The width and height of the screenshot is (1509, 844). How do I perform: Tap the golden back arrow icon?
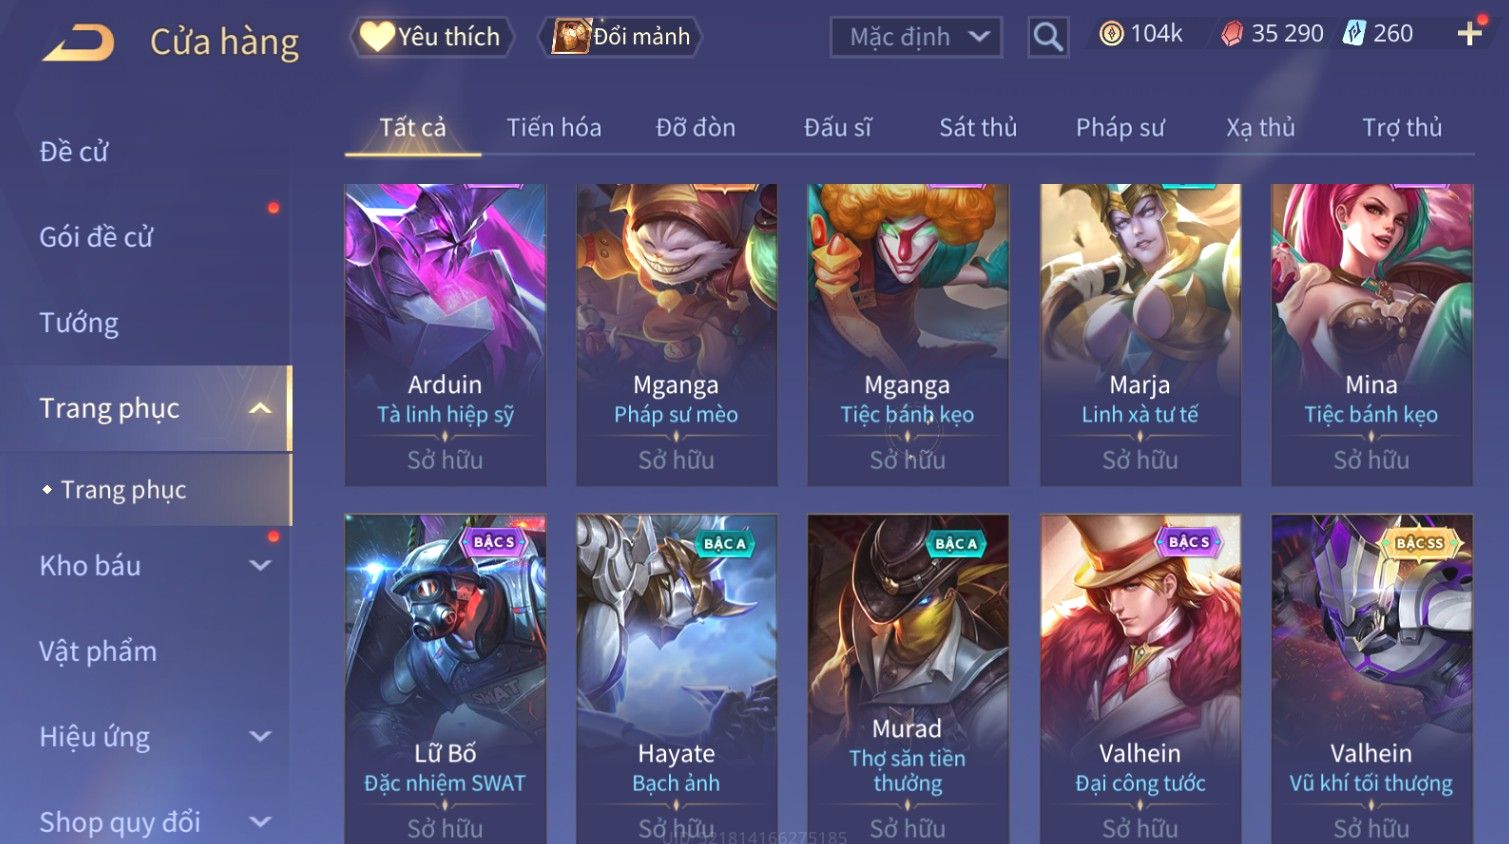click(x=78, y=43)
